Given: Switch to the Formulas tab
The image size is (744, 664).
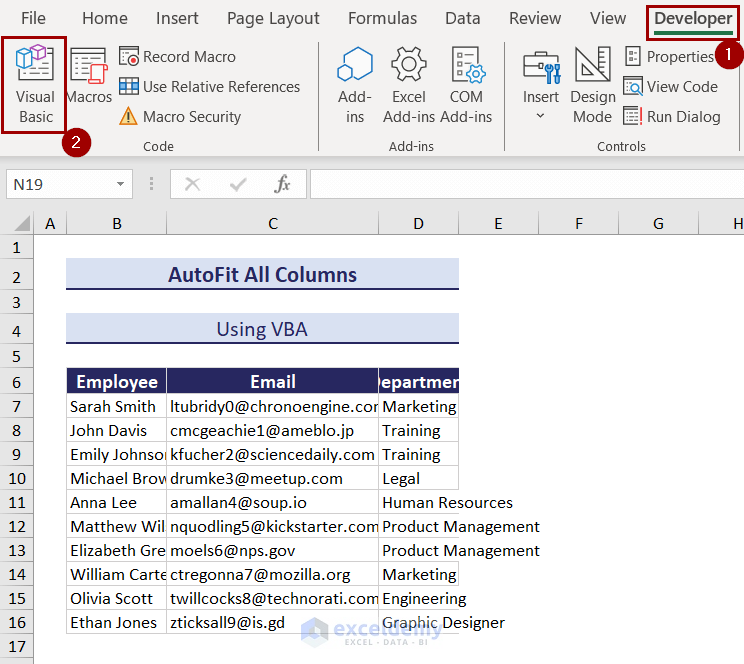Looking at the screenshot, I should point(382,19).
